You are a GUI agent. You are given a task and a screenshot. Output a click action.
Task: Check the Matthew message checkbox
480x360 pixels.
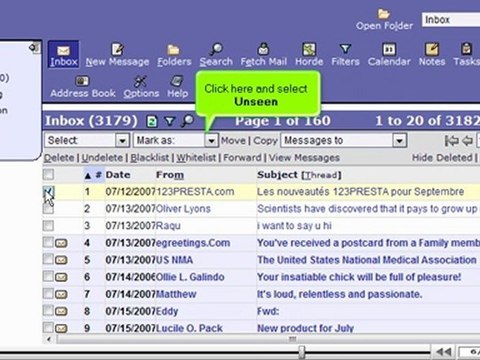pyautogui.click(x=48, y=294)
